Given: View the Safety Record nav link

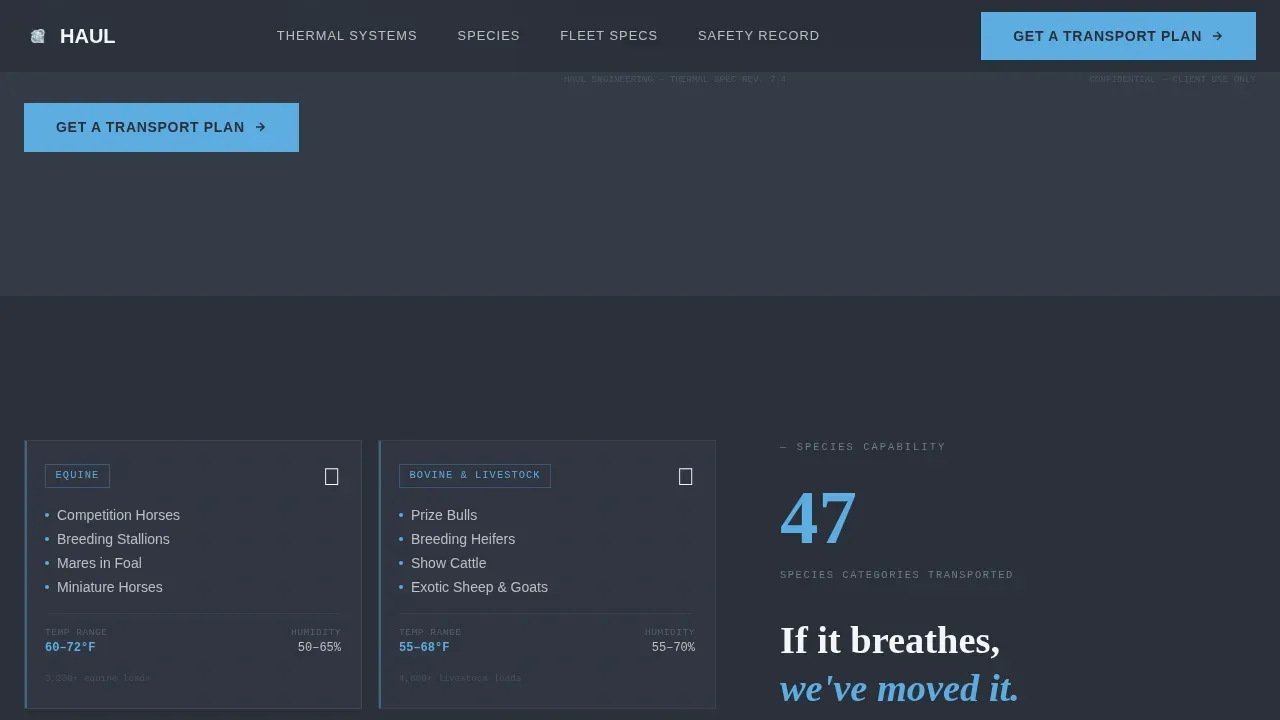Looking at the screenshot, I should (759, 36).
